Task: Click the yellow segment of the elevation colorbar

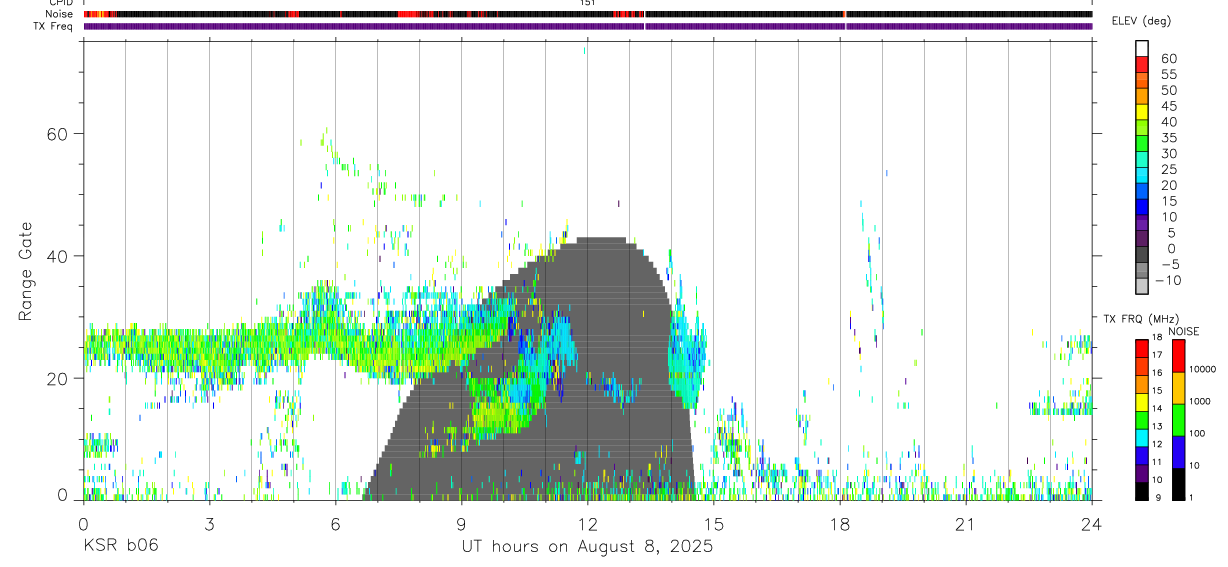Action: [x=1142, y=112]
